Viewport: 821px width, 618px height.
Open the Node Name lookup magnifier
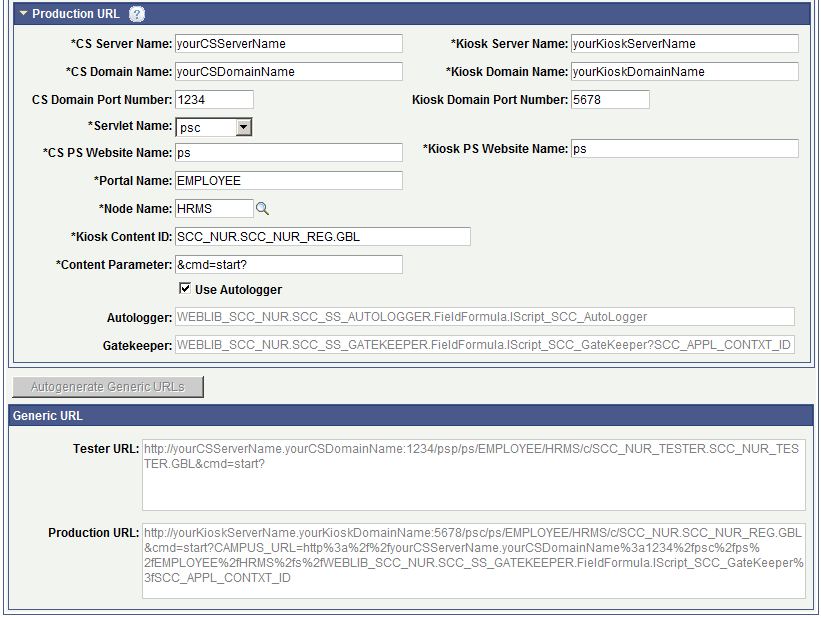262,208
